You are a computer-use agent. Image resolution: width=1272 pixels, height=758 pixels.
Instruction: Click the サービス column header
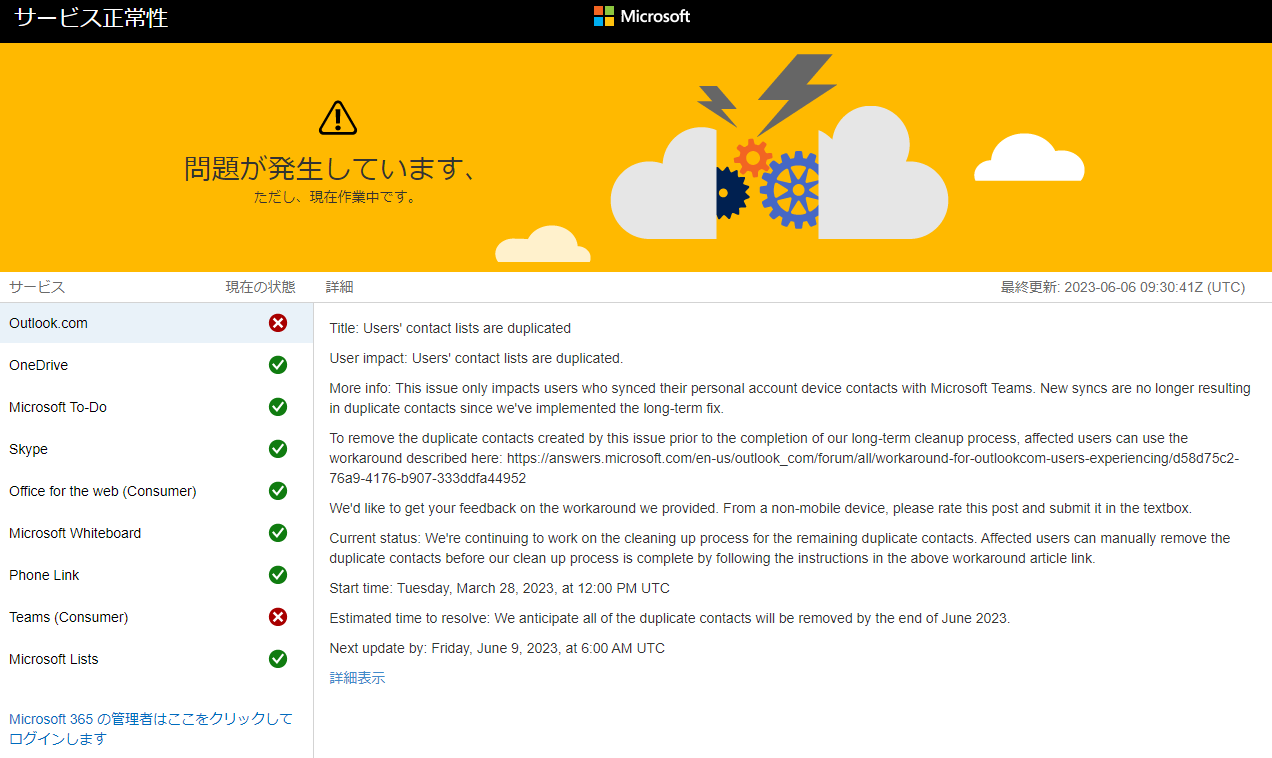click(x=36, y=286)
